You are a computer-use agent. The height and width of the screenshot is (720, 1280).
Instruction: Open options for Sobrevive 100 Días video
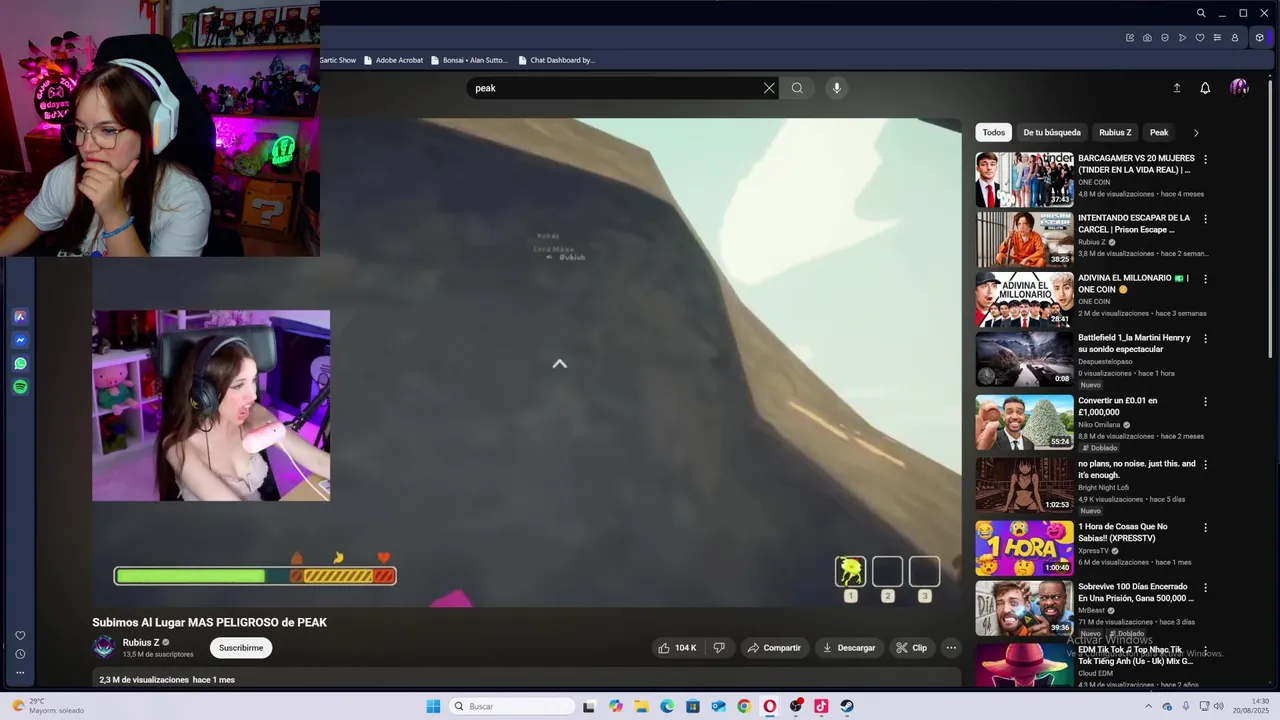(1205, 588)
